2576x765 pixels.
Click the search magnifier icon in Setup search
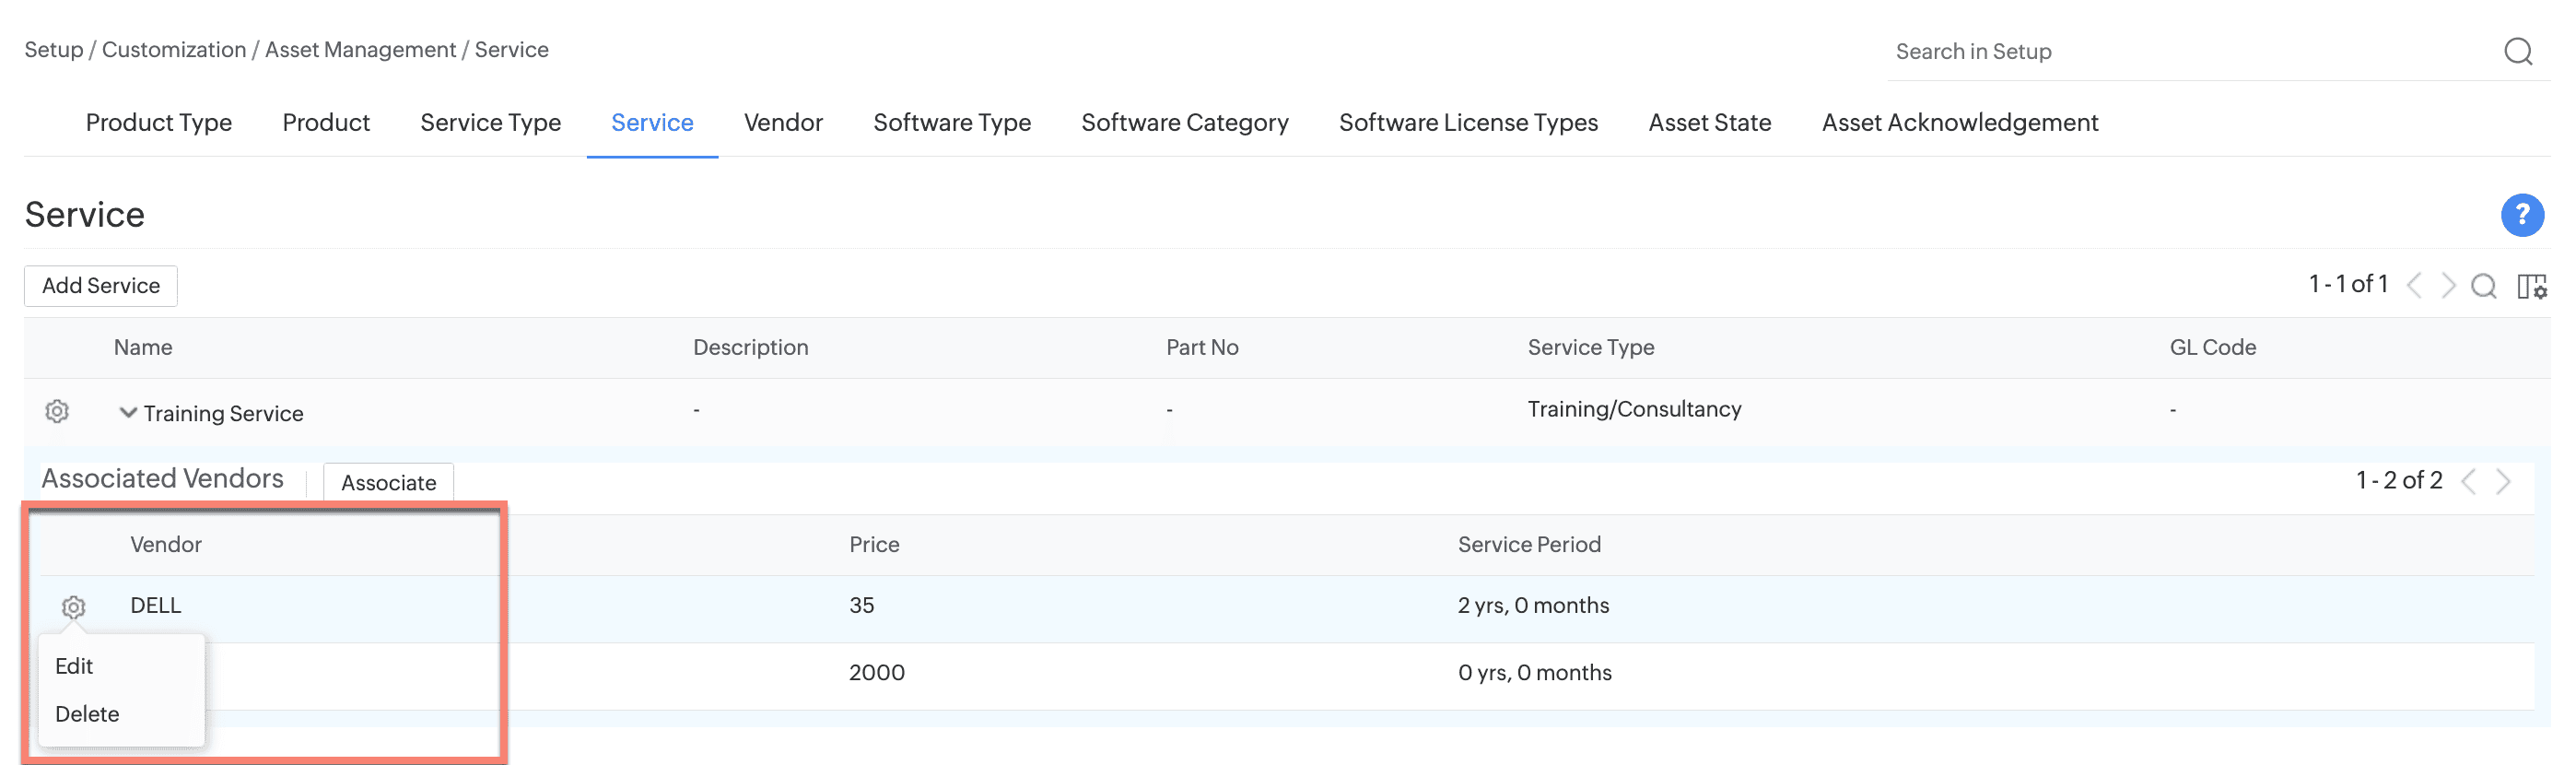click(x=2517, y=51)
